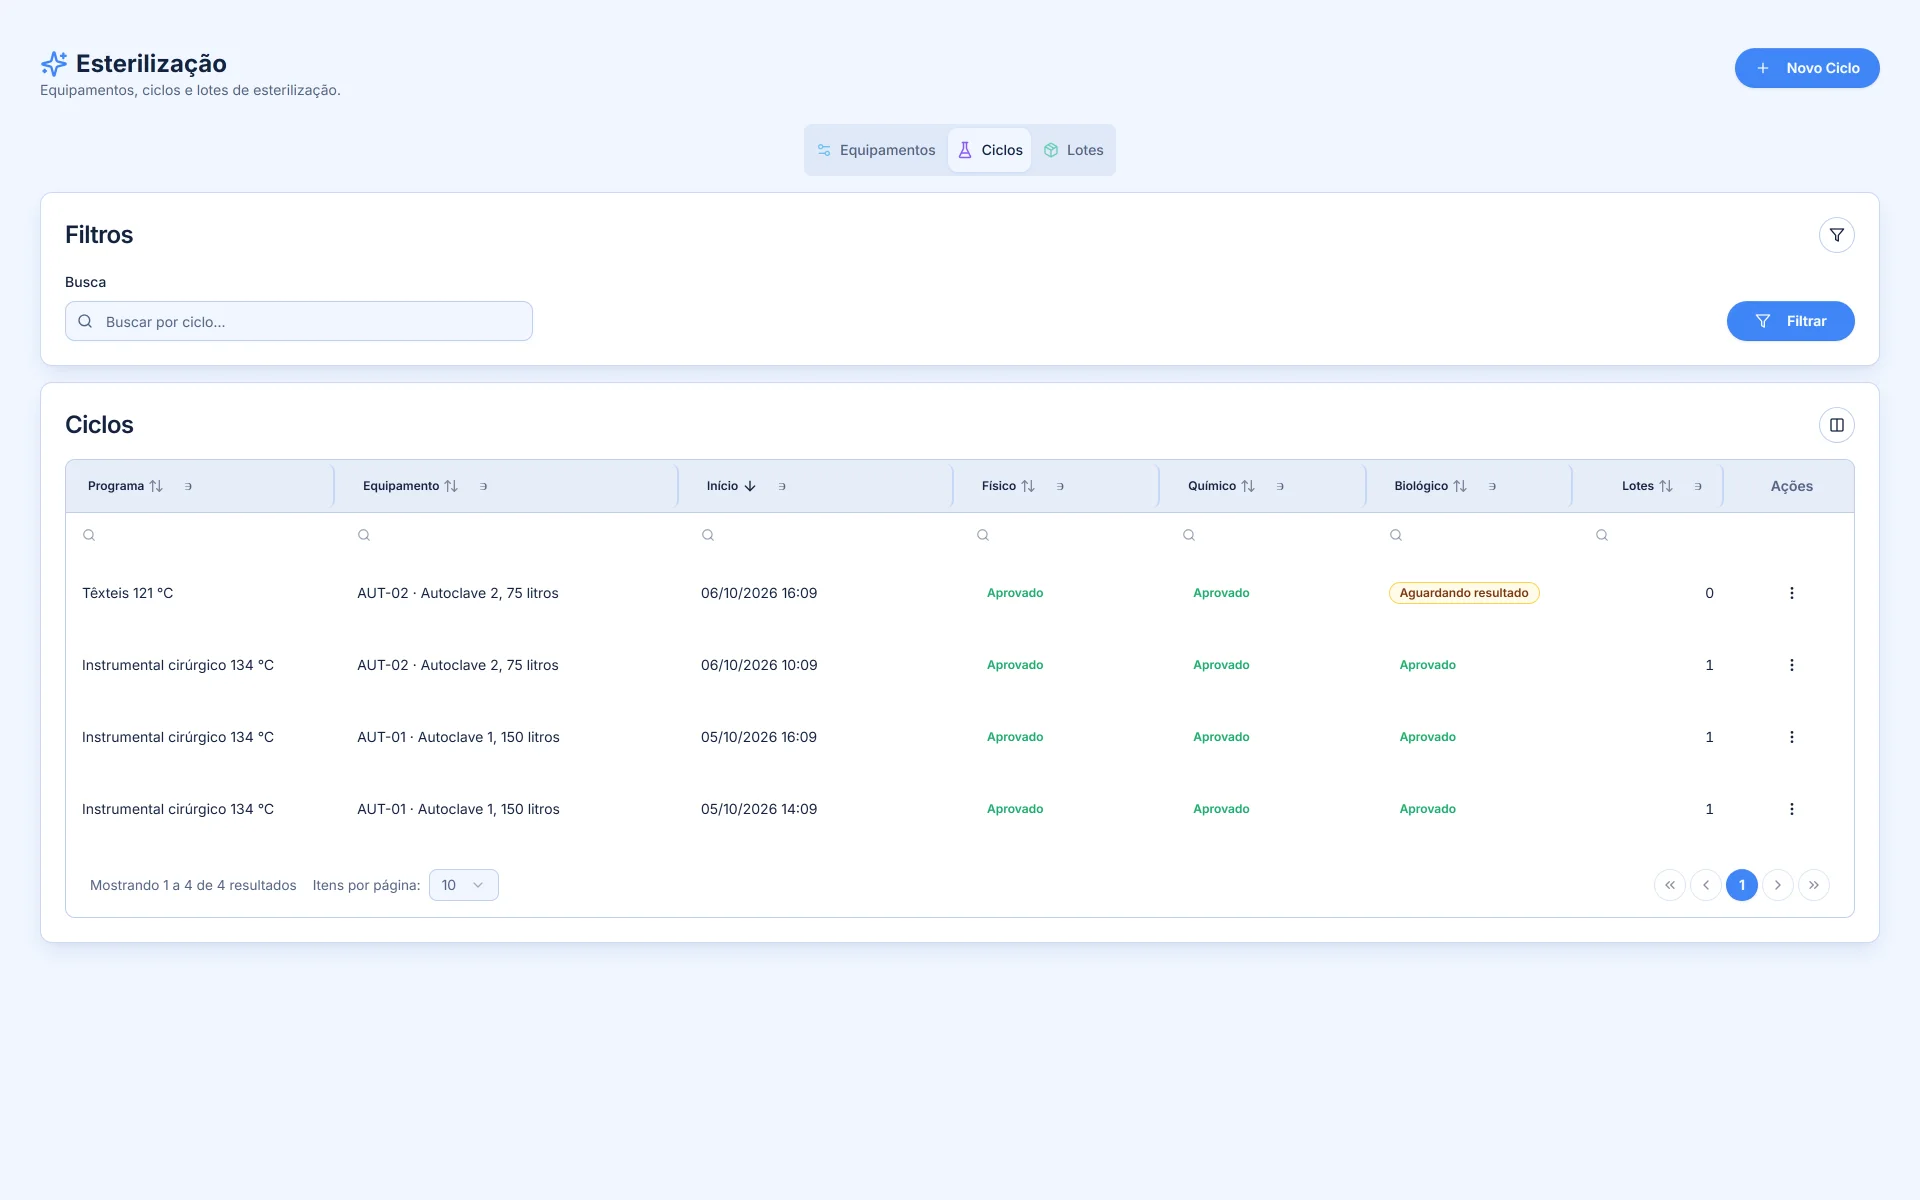The image size is (1920, 1200).
Task: Pin the Início column
Action: (x=782, y=486)
